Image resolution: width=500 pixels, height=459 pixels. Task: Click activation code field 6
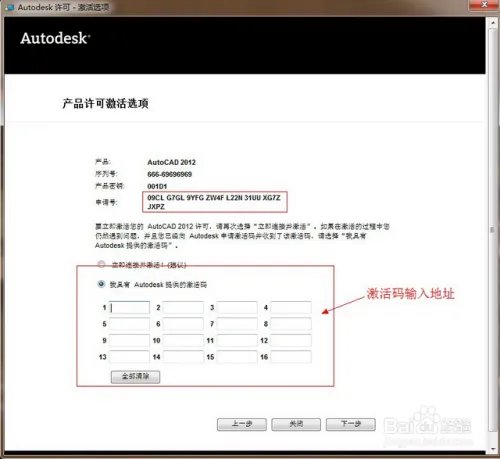click(x=183, y=324)
